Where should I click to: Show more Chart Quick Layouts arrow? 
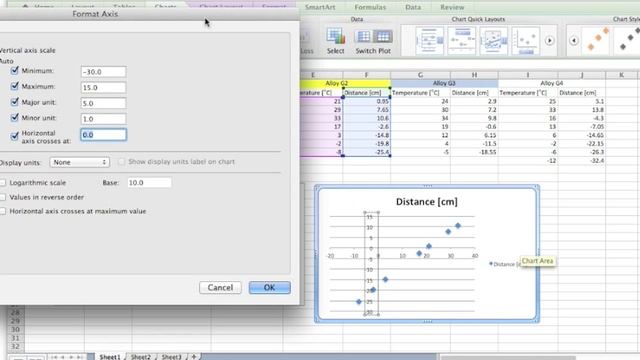549,40
